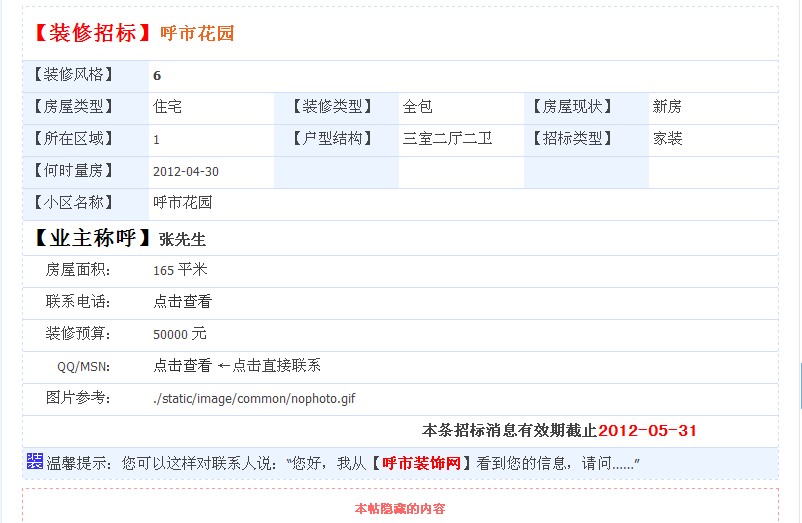Click the page scrollbar at the right edge

click(x=800, y=386)
